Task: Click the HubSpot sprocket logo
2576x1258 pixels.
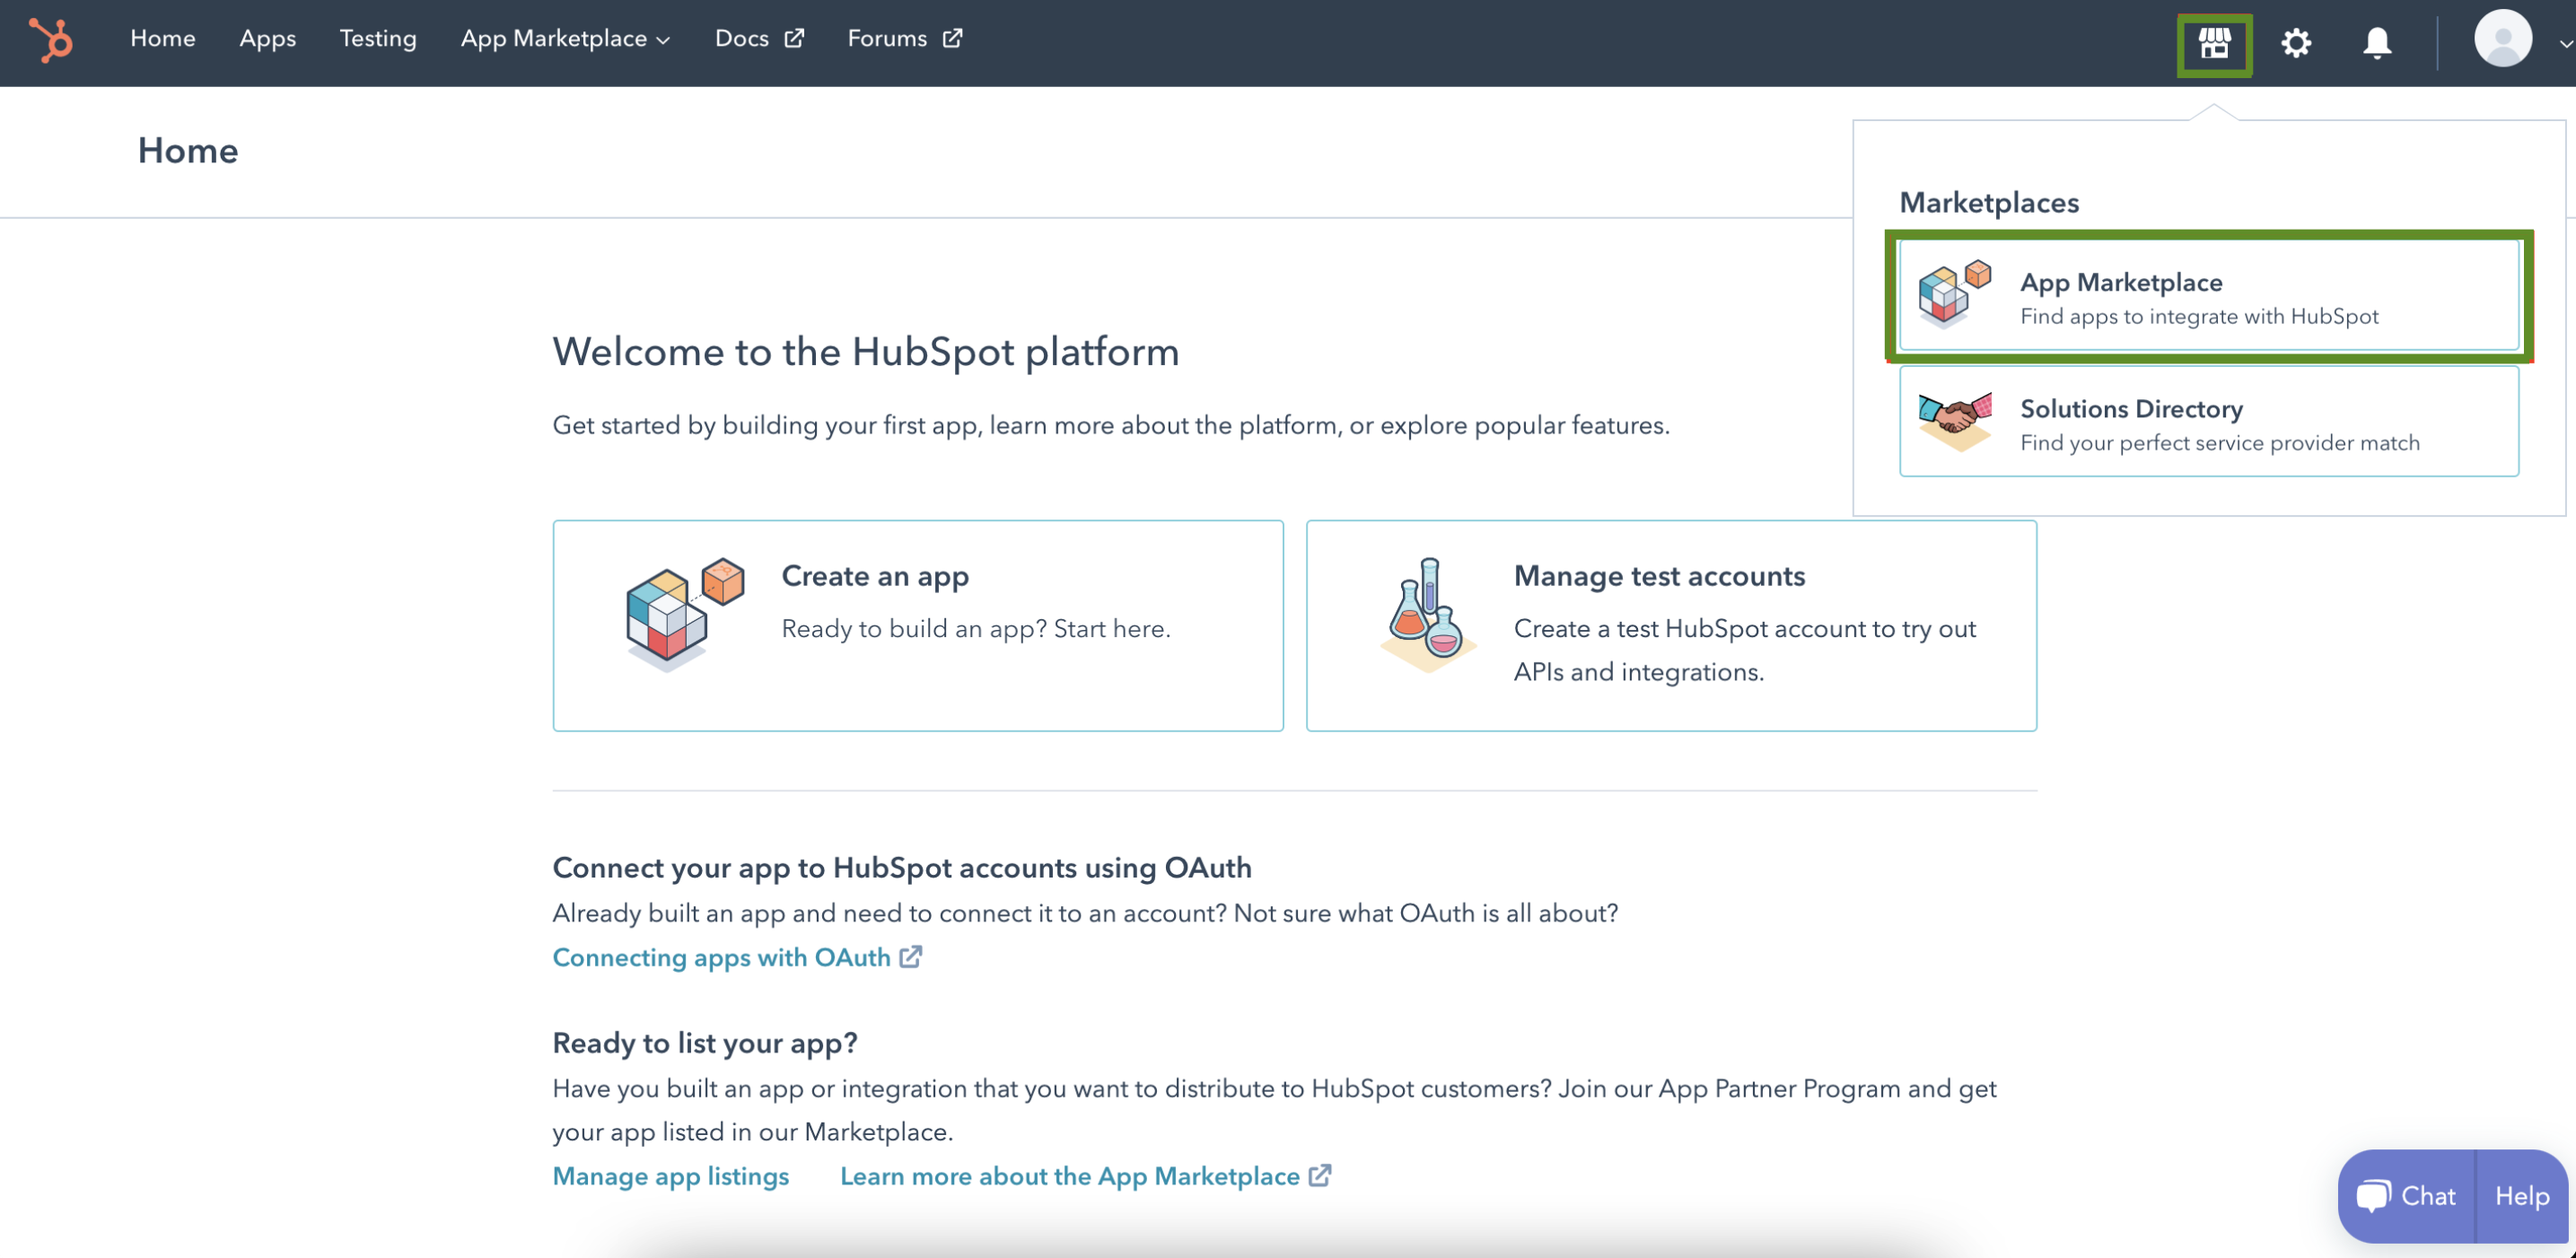Action: [x=50, y=40]
